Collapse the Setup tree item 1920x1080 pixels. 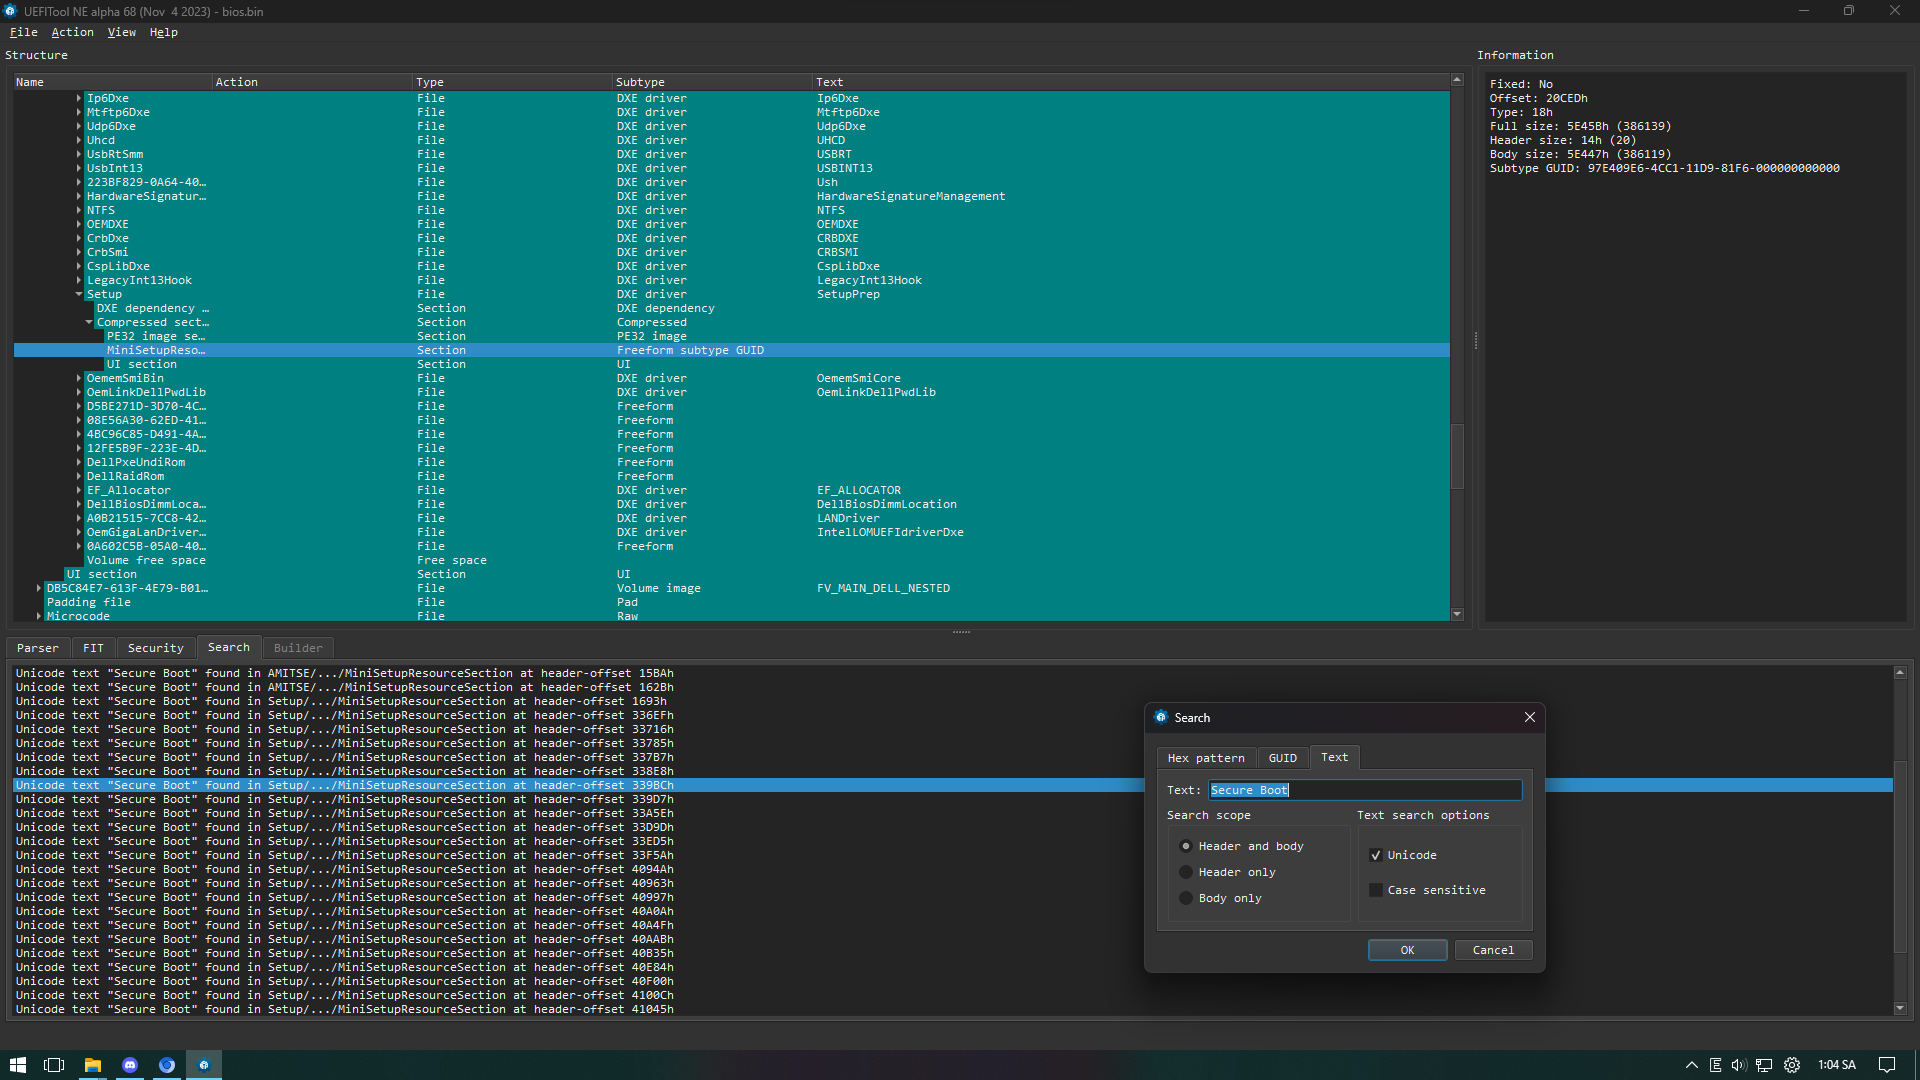(79, 294)
